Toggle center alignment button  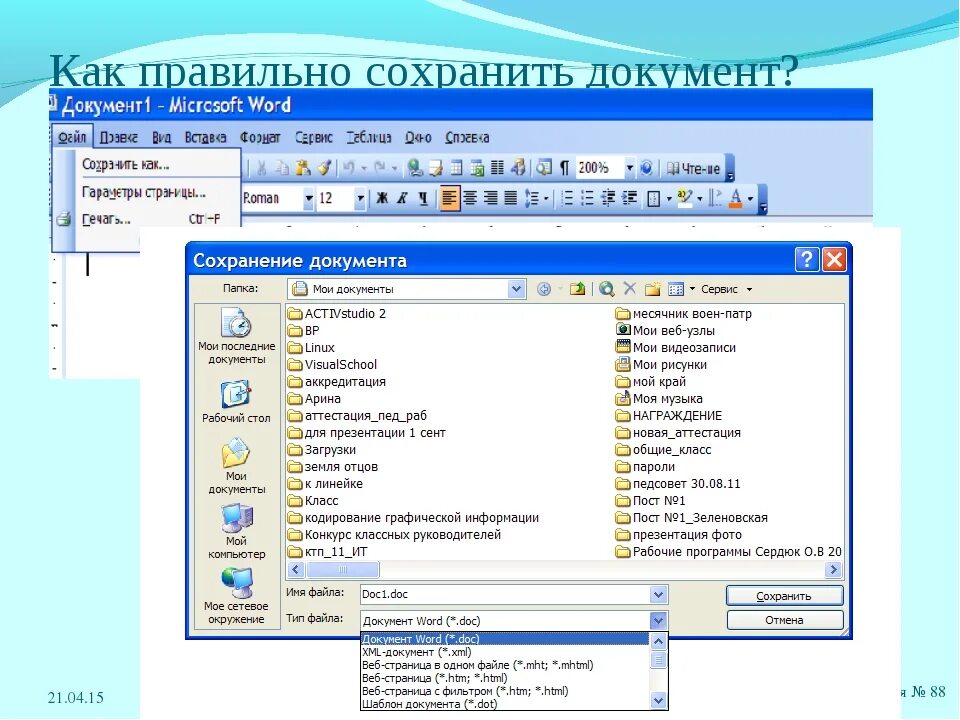470,198
